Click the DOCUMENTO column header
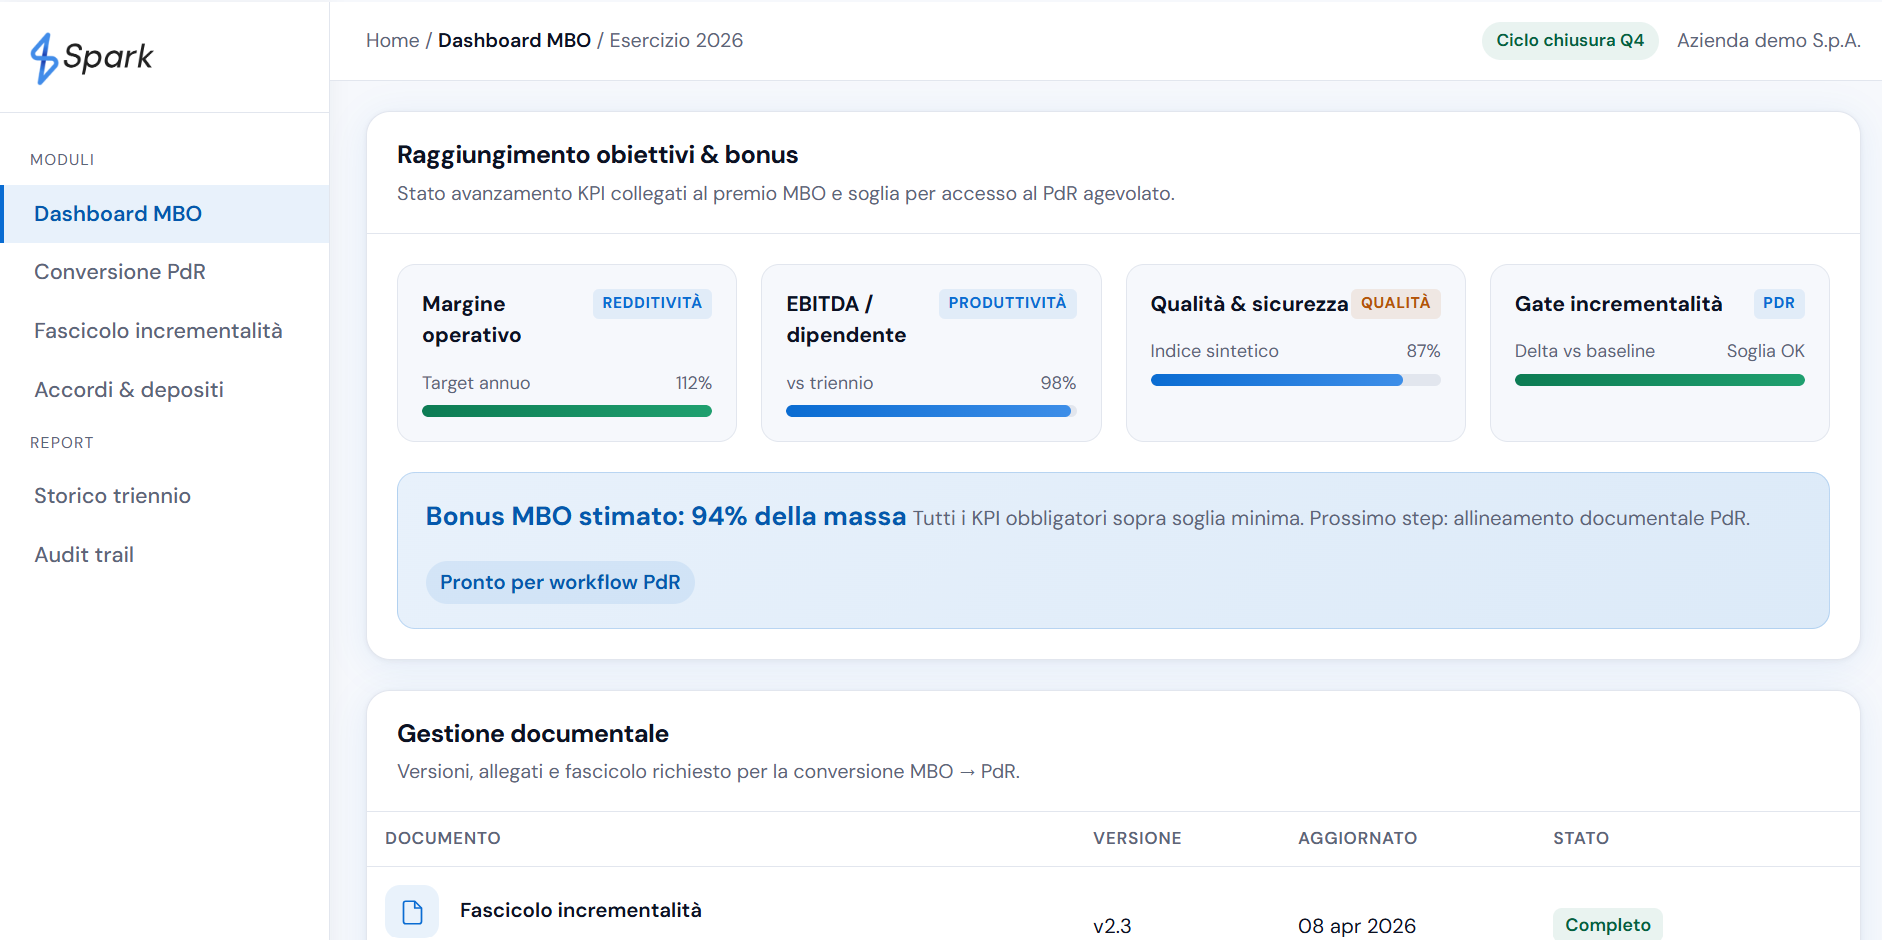Viewport: 1882px width, 940px height. 443,838
